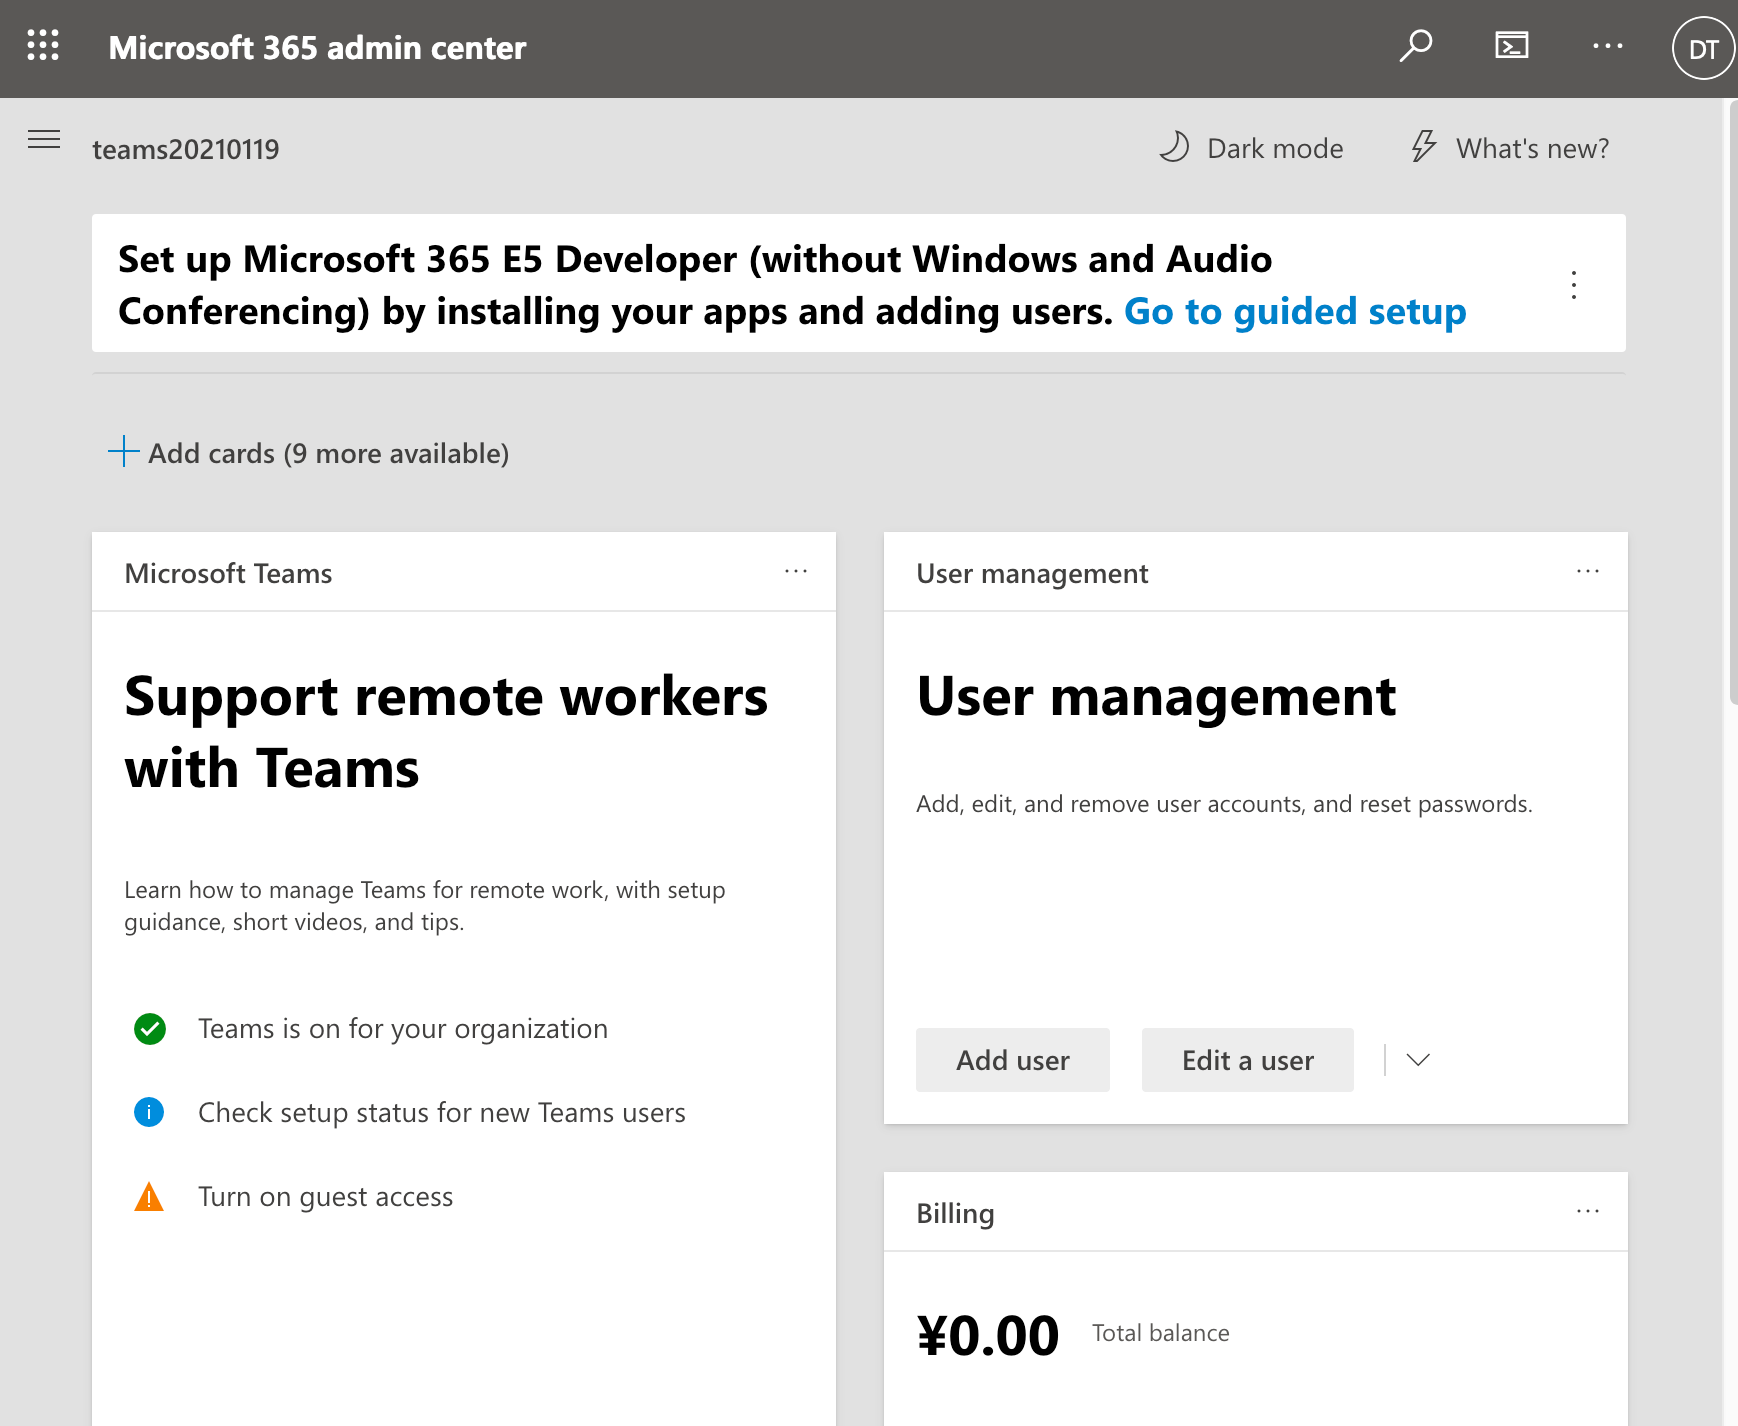Image resolution: width=1738 pixels, height=1426 pixels.
Task: Open setup banner vertical ellipsis menu
Action: 1574,285
